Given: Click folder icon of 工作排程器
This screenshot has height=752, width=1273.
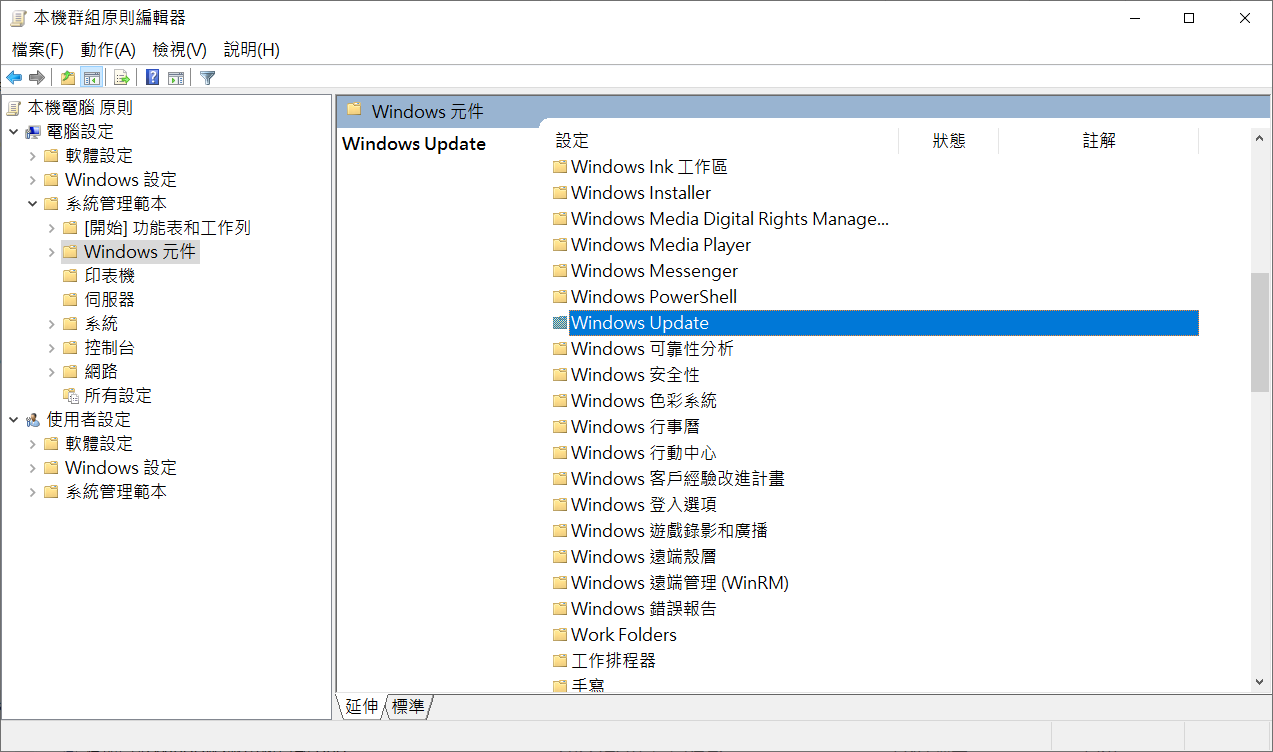Looking at the screenshot, I should [560, 661].
